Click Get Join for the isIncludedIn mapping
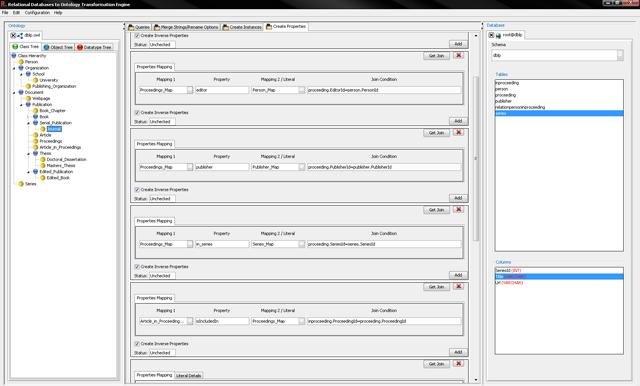Viewport: 640px width, 386px height. tap(436, 287)
